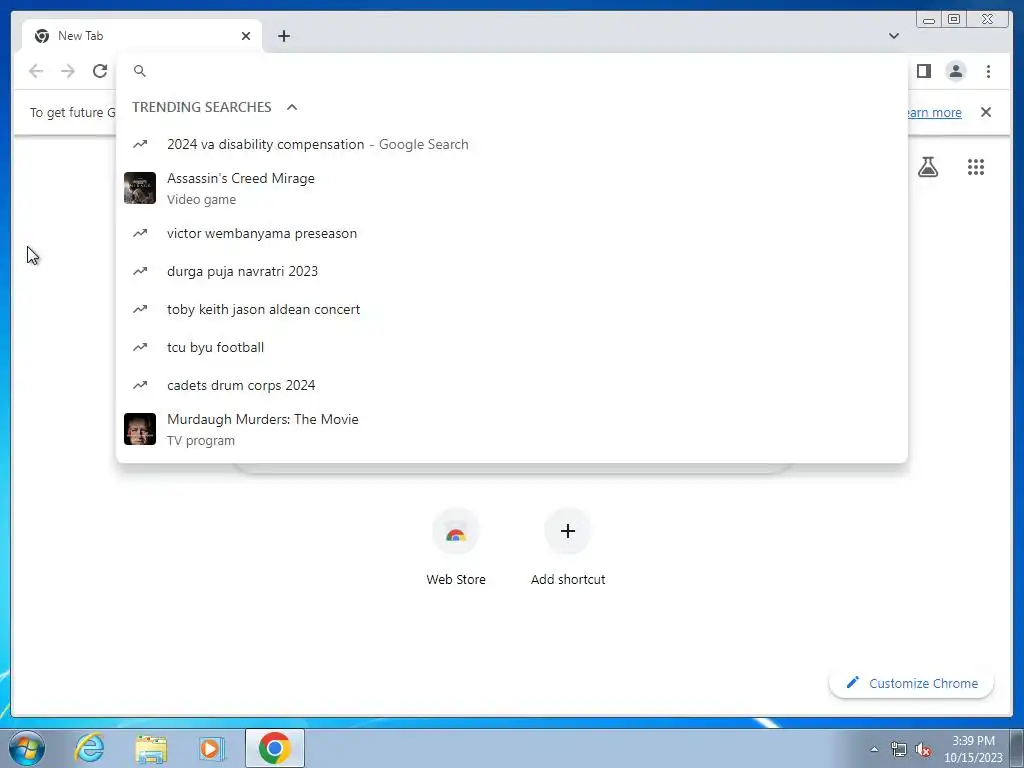Choose durga puja navratri 2023 suggestion
The image size is (1024, 768).
[511, 271]
